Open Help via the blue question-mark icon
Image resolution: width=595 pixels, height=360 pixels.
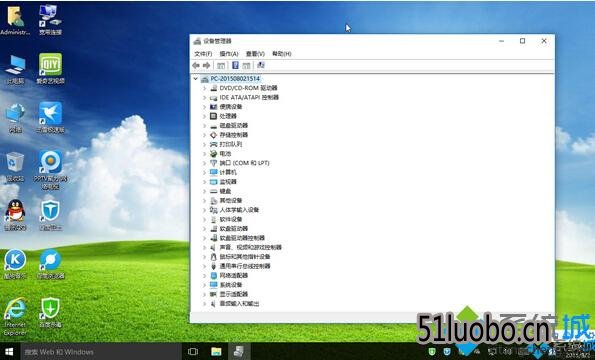(235, 65)
